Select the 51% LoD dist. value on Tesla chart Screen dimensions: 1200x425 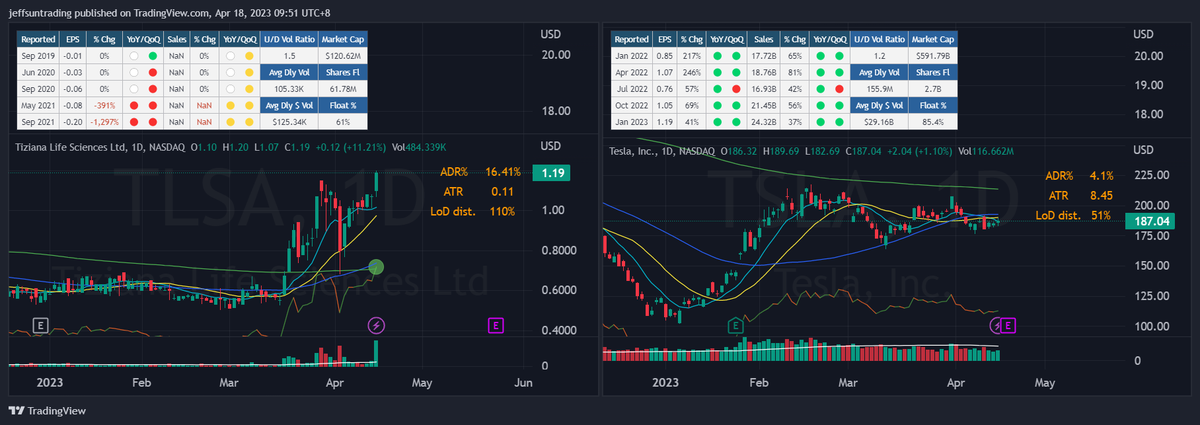click(x=1102, y=215)
